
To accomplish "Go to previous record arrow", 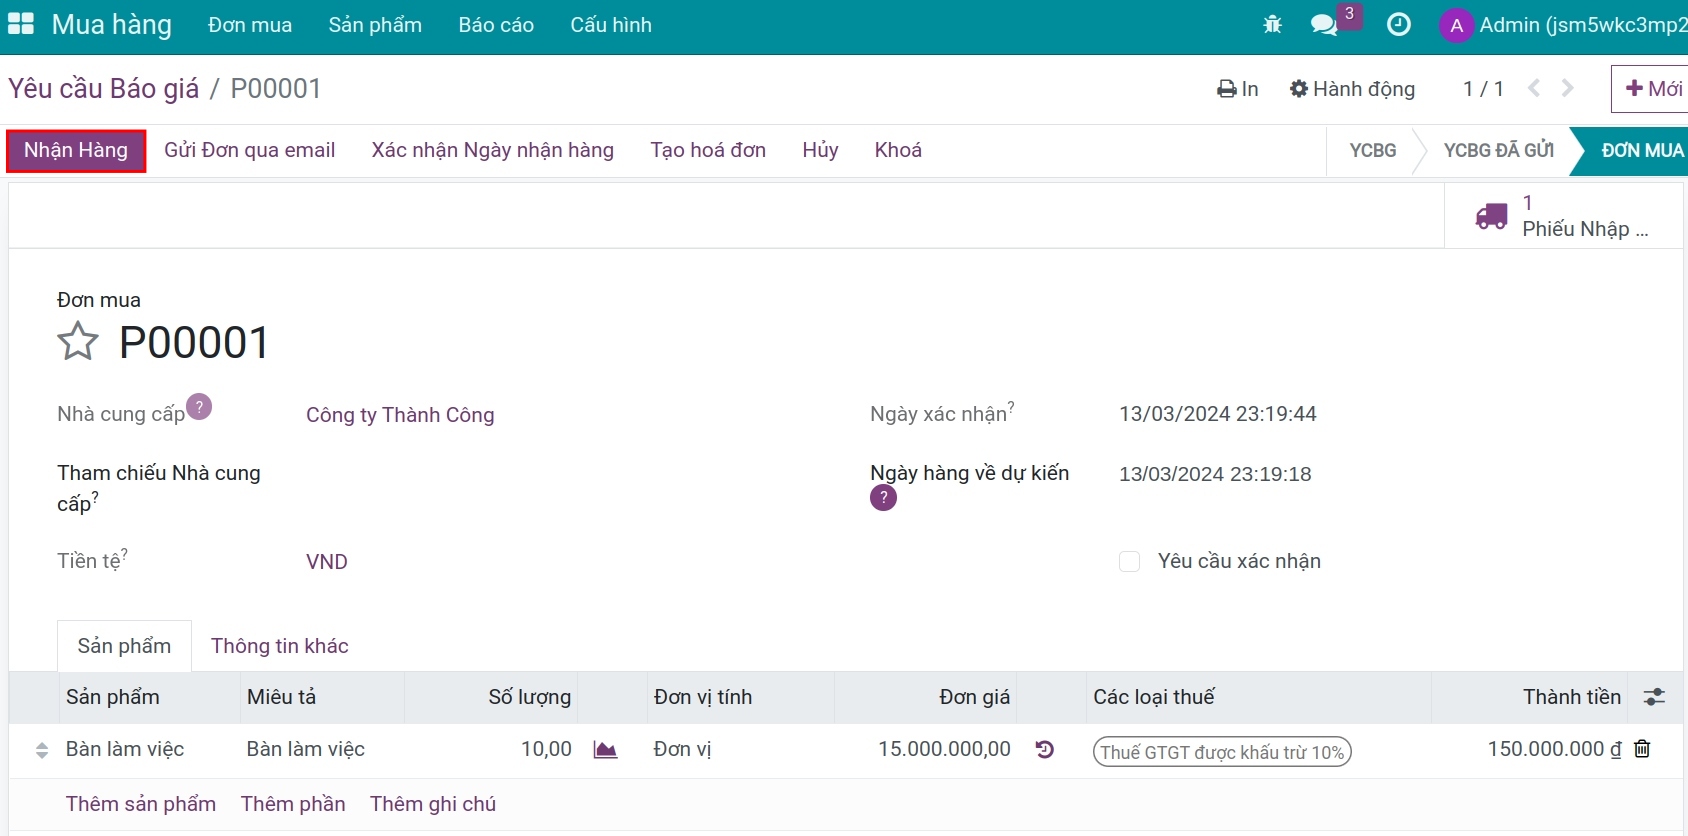I will tap(1534, 88).
